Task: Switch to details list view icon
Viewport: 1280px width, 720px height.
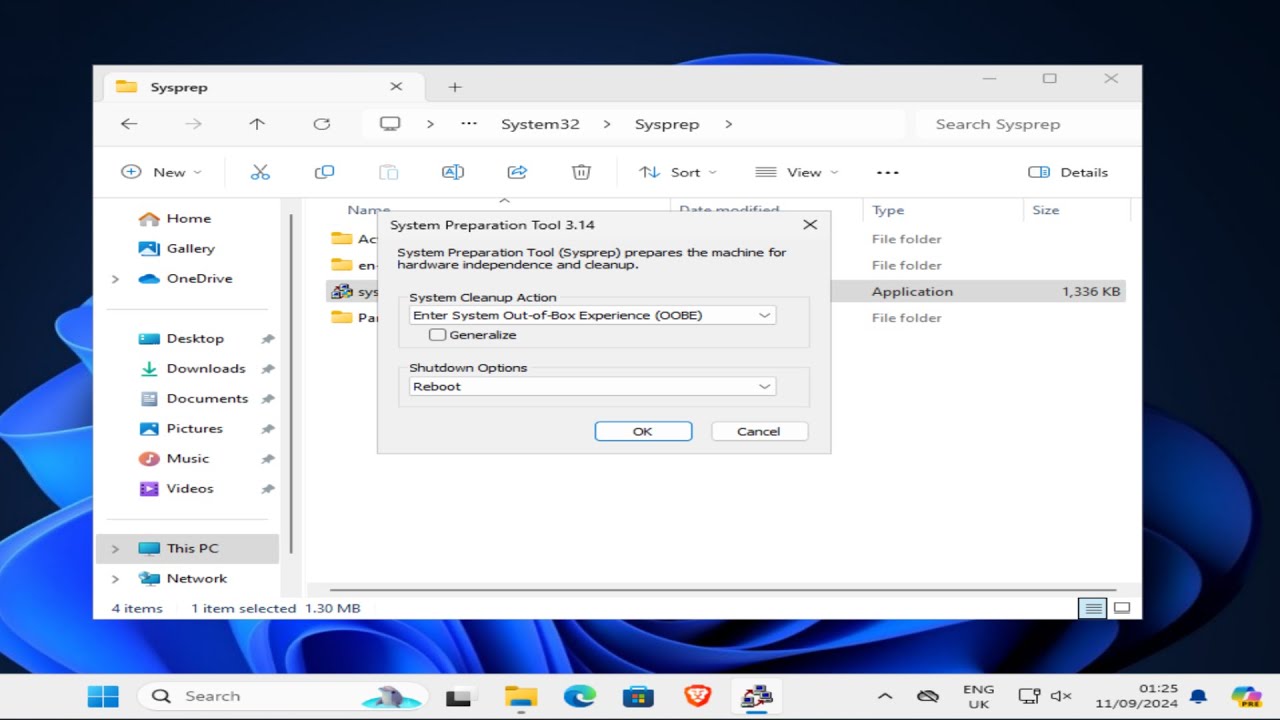Action: [x=1092, y=608]
